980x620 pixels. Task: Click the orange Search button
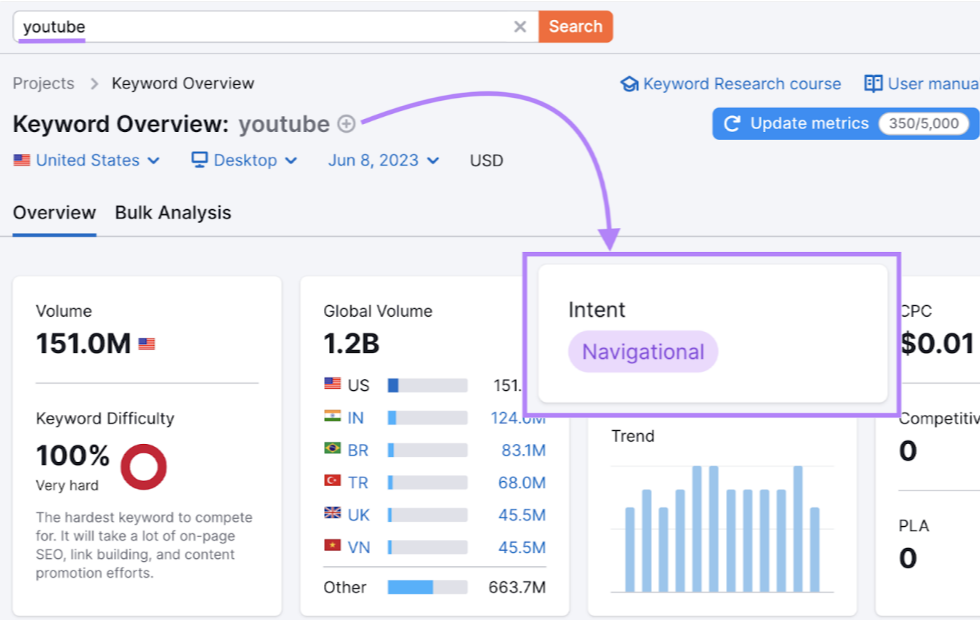point(576,26)
